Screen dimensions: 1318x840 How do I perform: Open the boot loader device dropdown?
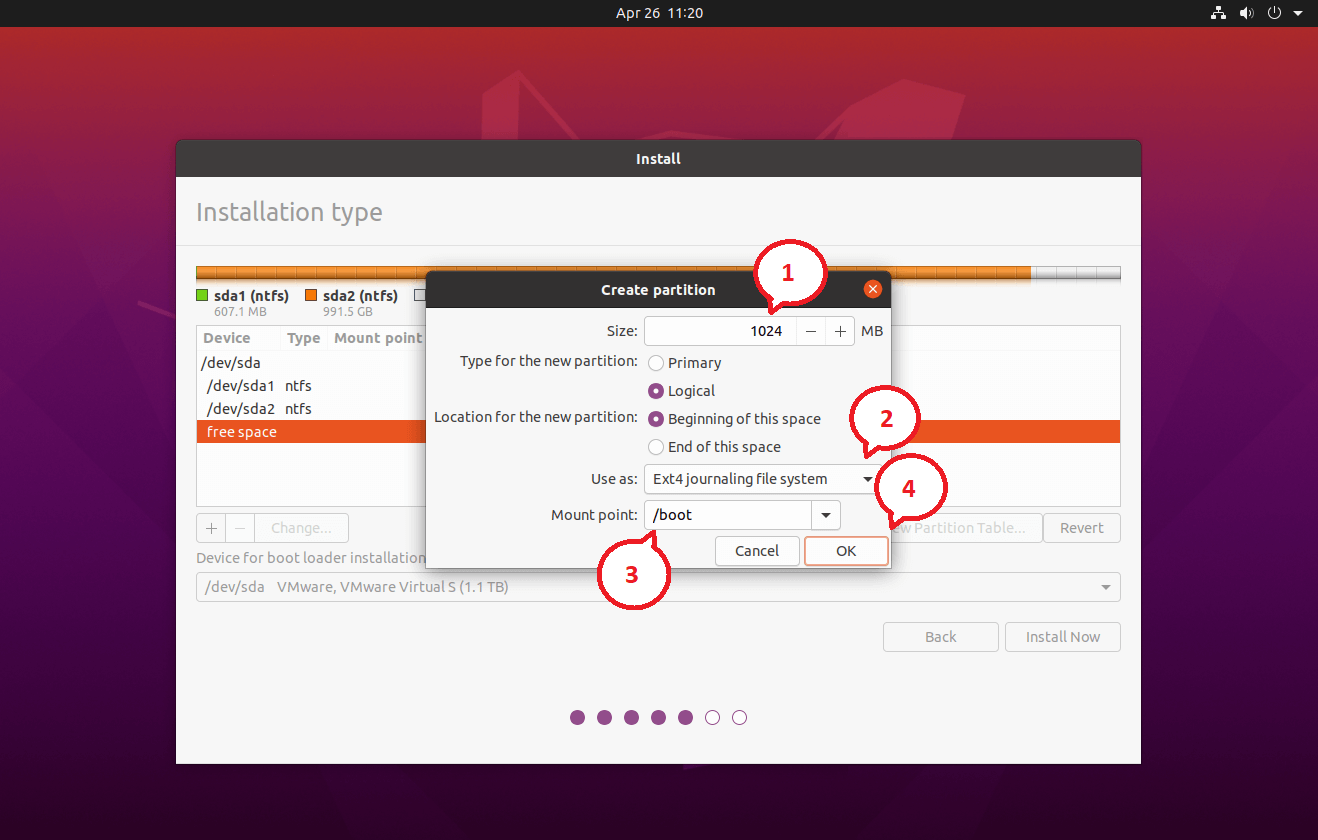1104,587
